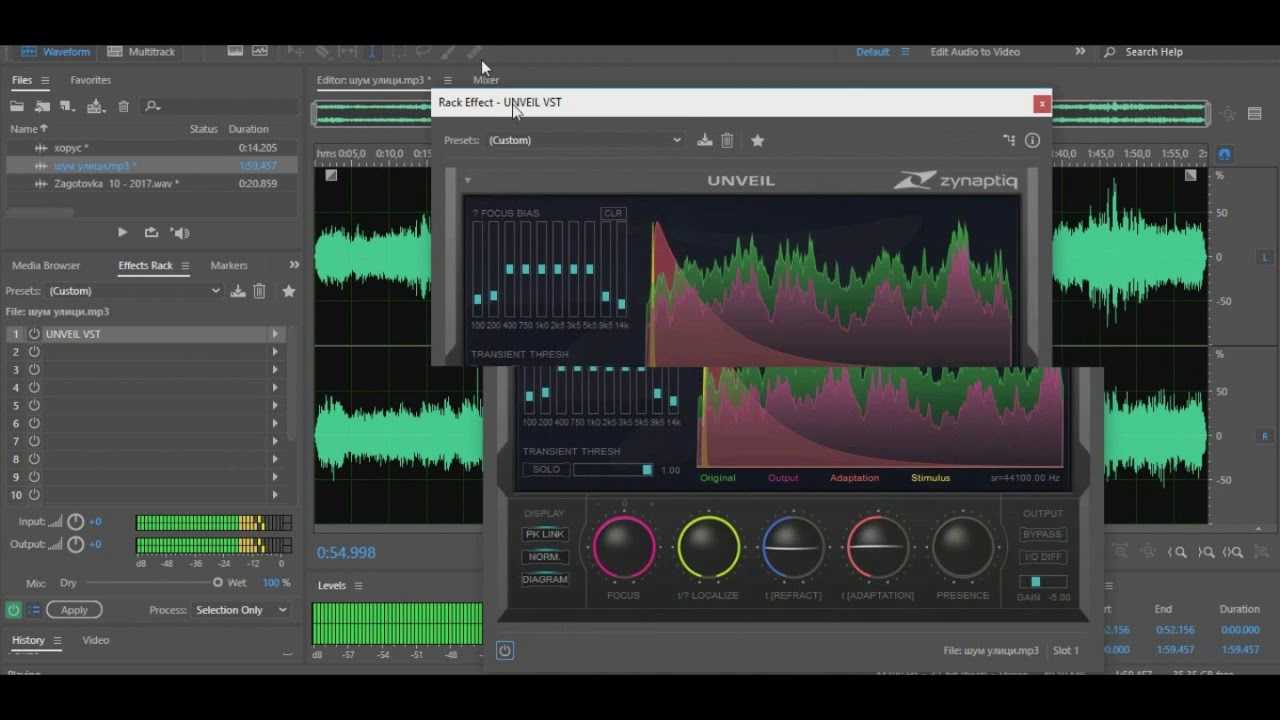Viewport: 1280px width, 720px height.
Task: Click the Transient Thresh slider
Action: 613,469
